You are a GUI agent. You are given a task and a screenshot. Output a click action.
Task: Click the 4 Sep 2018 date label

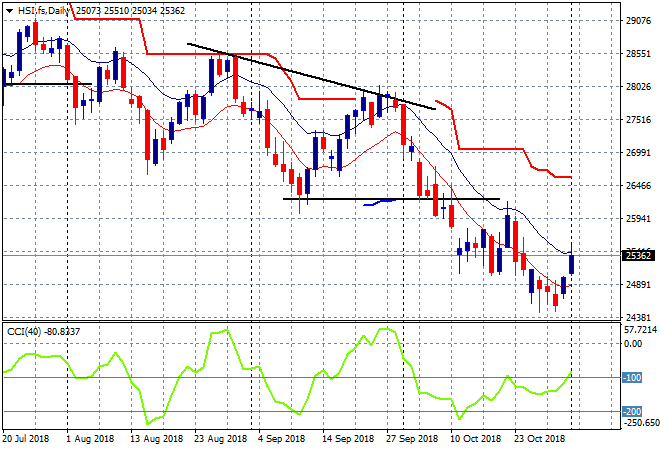tap(281, 439)
